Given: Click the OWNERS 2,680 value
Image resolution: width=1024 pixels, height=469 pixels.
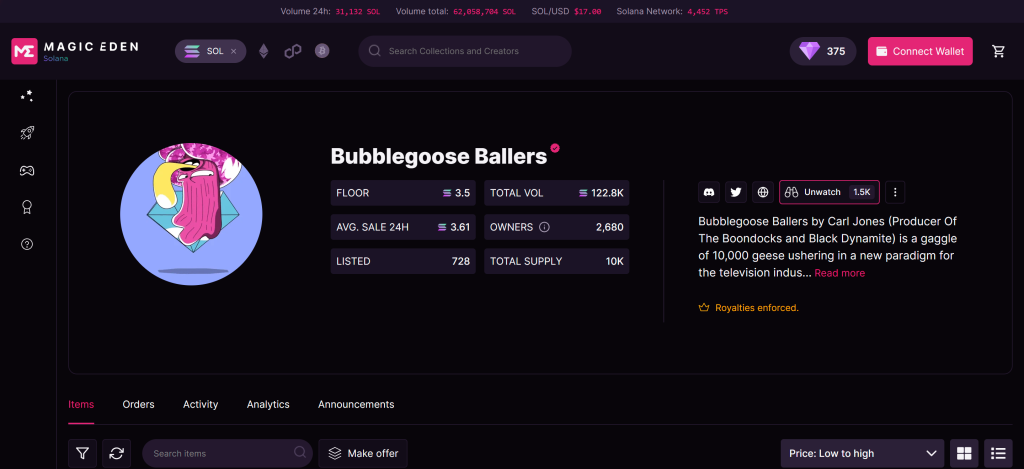Looking at the screenshot, I should pyautogui.click(x=609, y=227).
